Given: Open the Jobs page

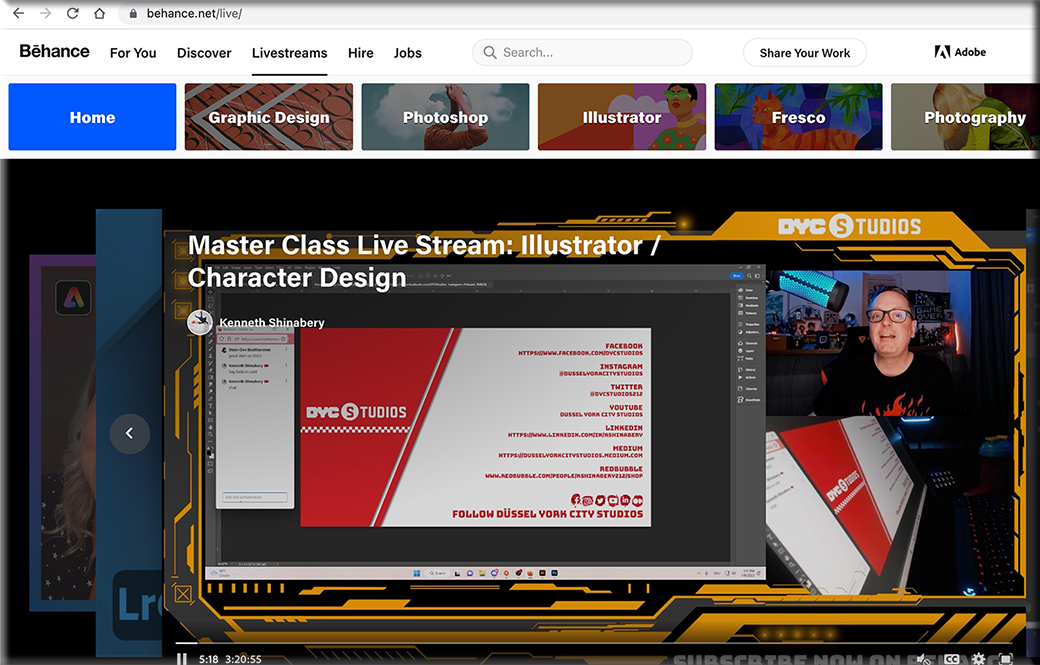Looking at the screenshot, I should click(x=407, y=53).
